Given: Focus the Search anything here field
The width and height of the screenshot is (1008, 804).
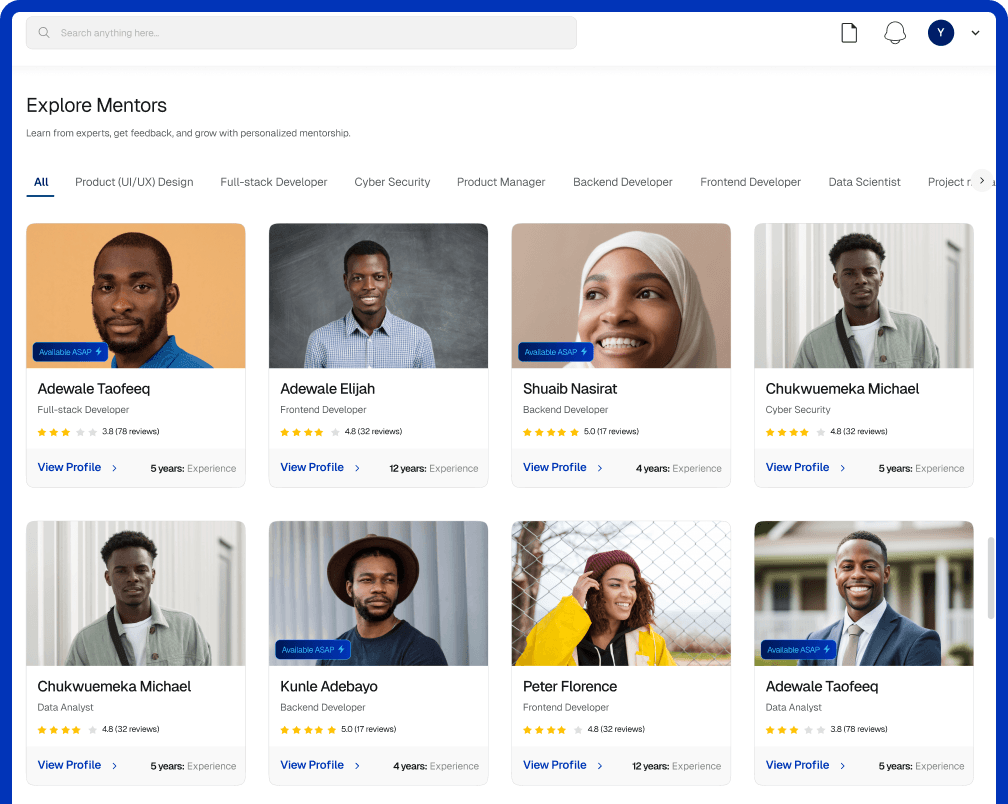Looking at the screenshot, I should pyautogui.click(x=310, y=33).
